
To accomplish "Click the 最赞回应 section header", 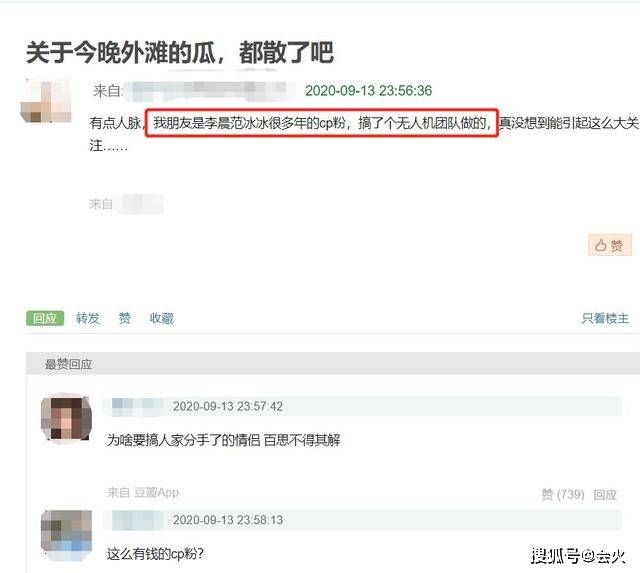I will tap(68, 364).
